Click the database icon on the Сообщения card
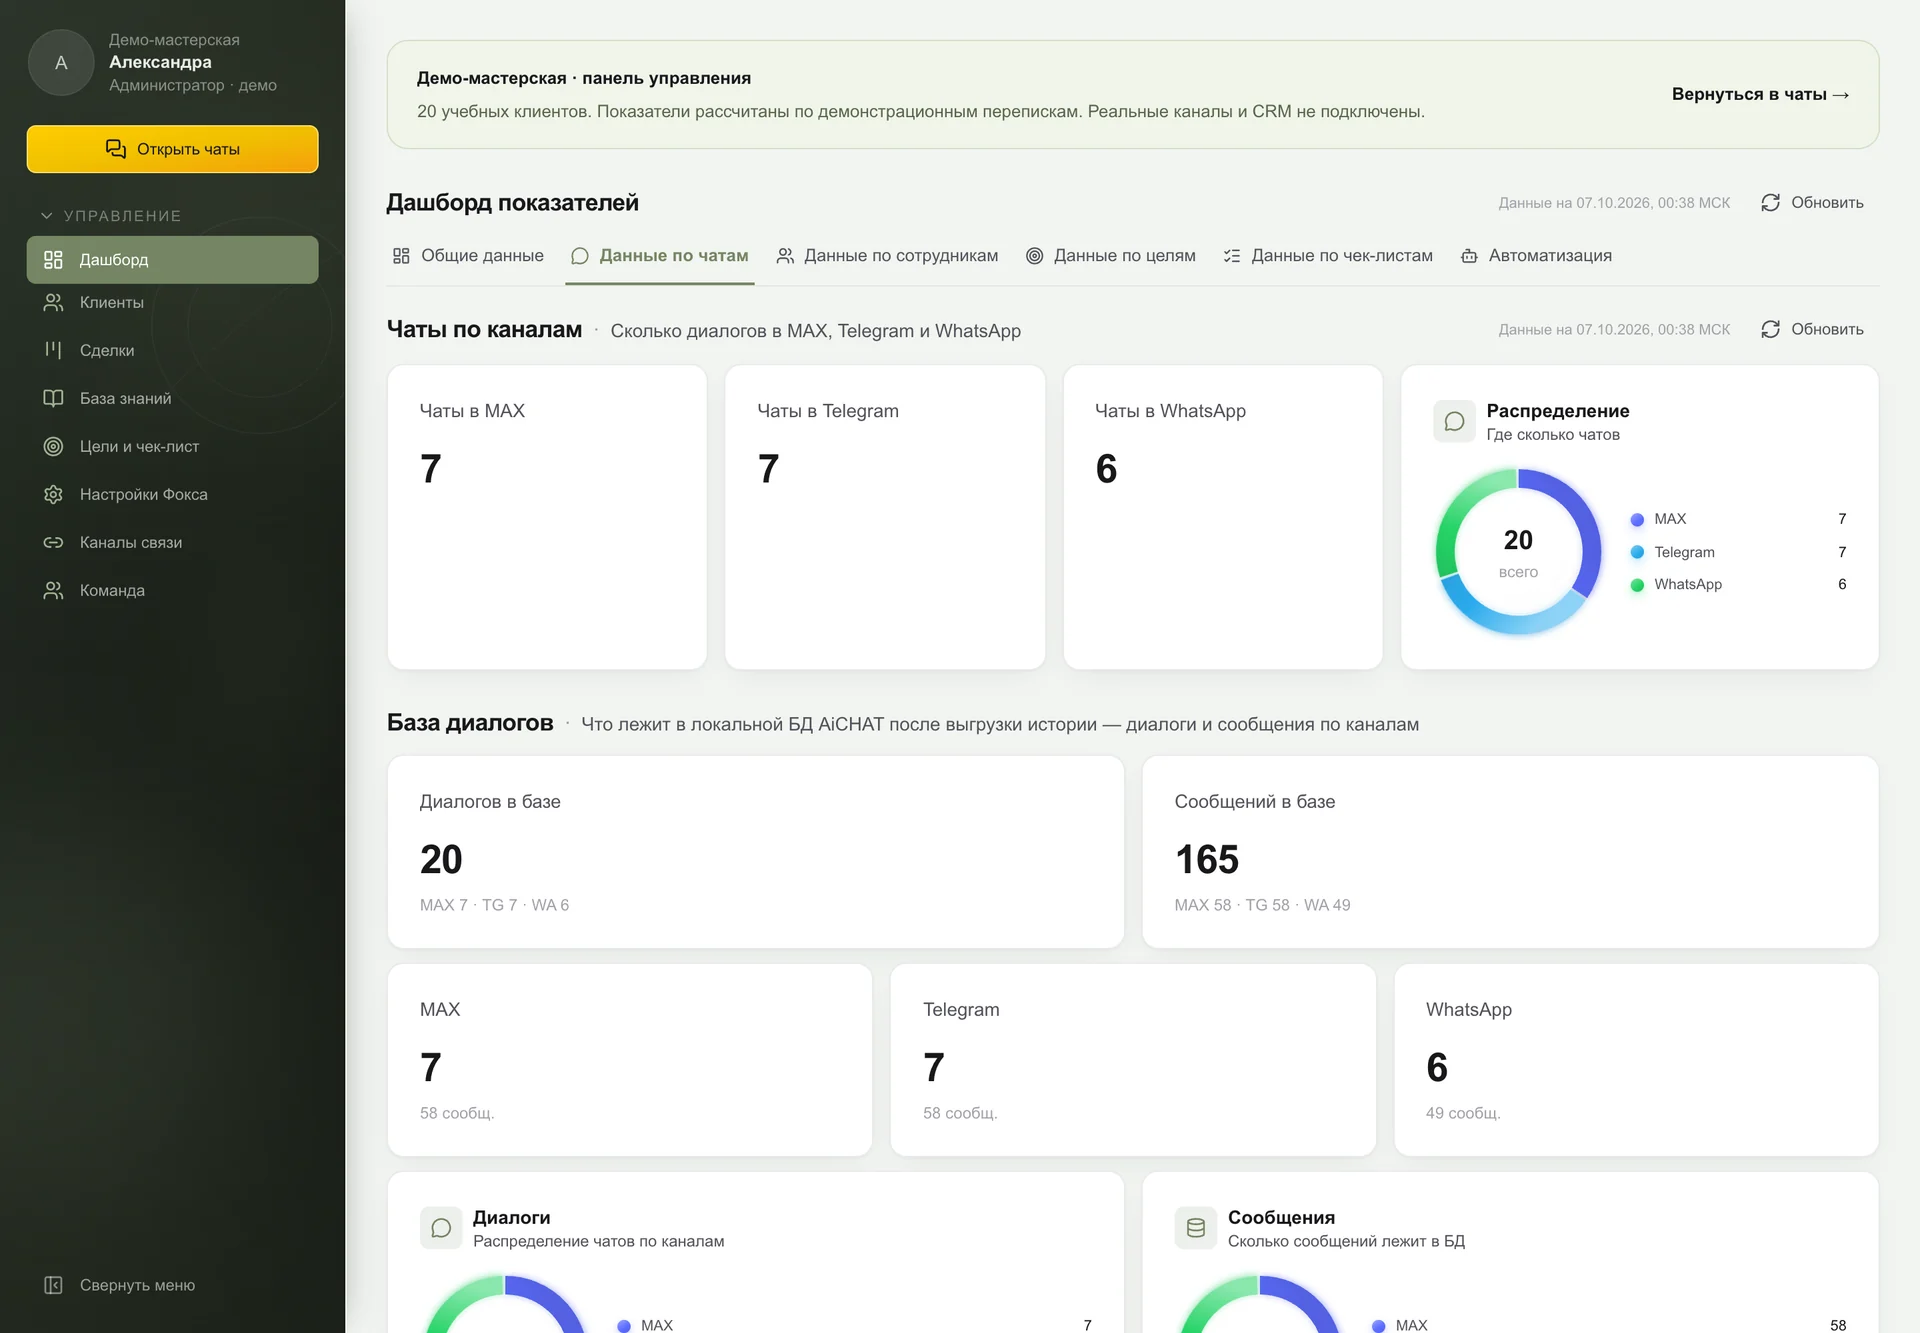This screenshot has height=1333, width=1920. click(1195, 1228)
